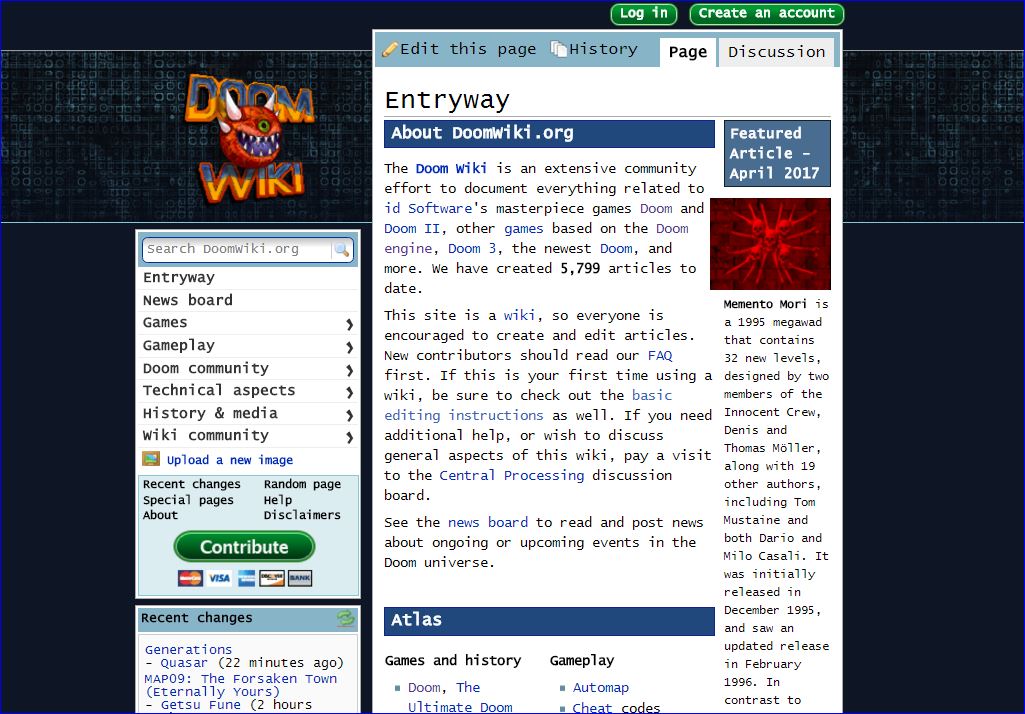The width and height of the screenshot is (1025, 714).
Task: Follow the FAQ link
Action: click(x=660, y=355)
